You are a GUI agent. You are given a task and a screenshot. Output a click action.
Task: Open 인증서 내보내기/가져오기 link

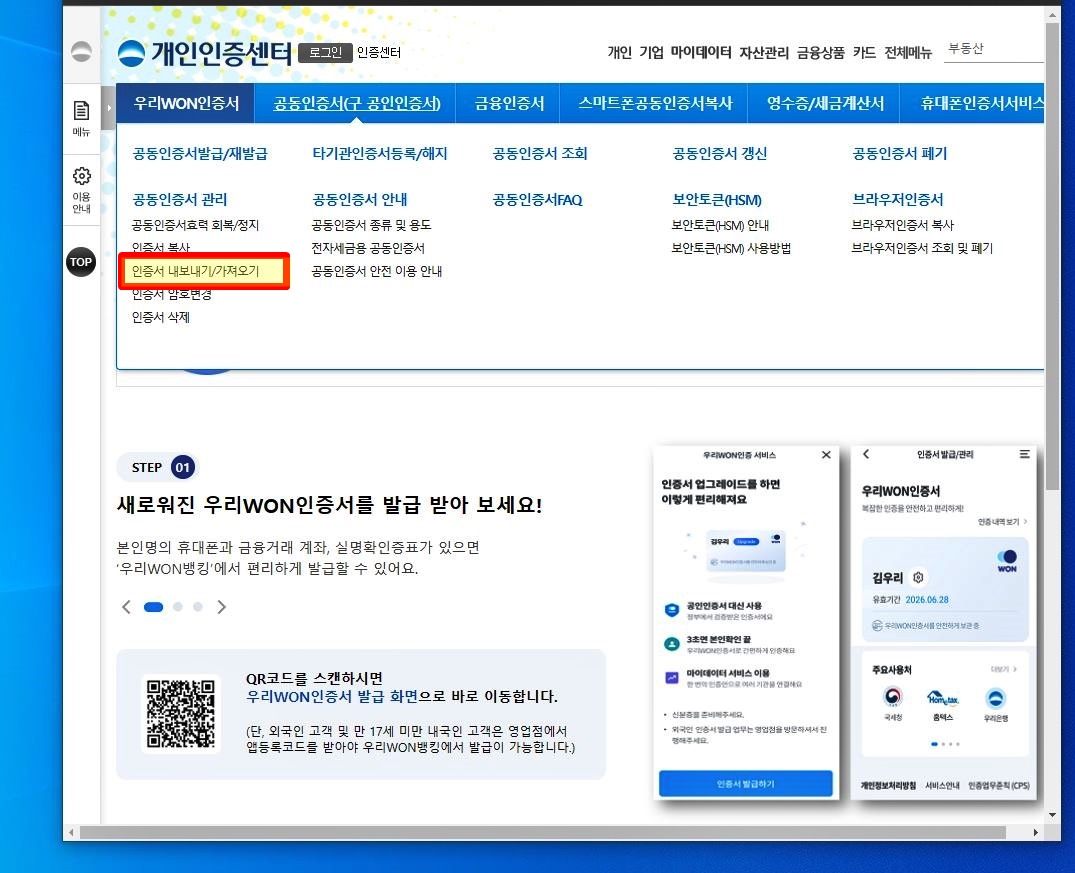(195, 271)
